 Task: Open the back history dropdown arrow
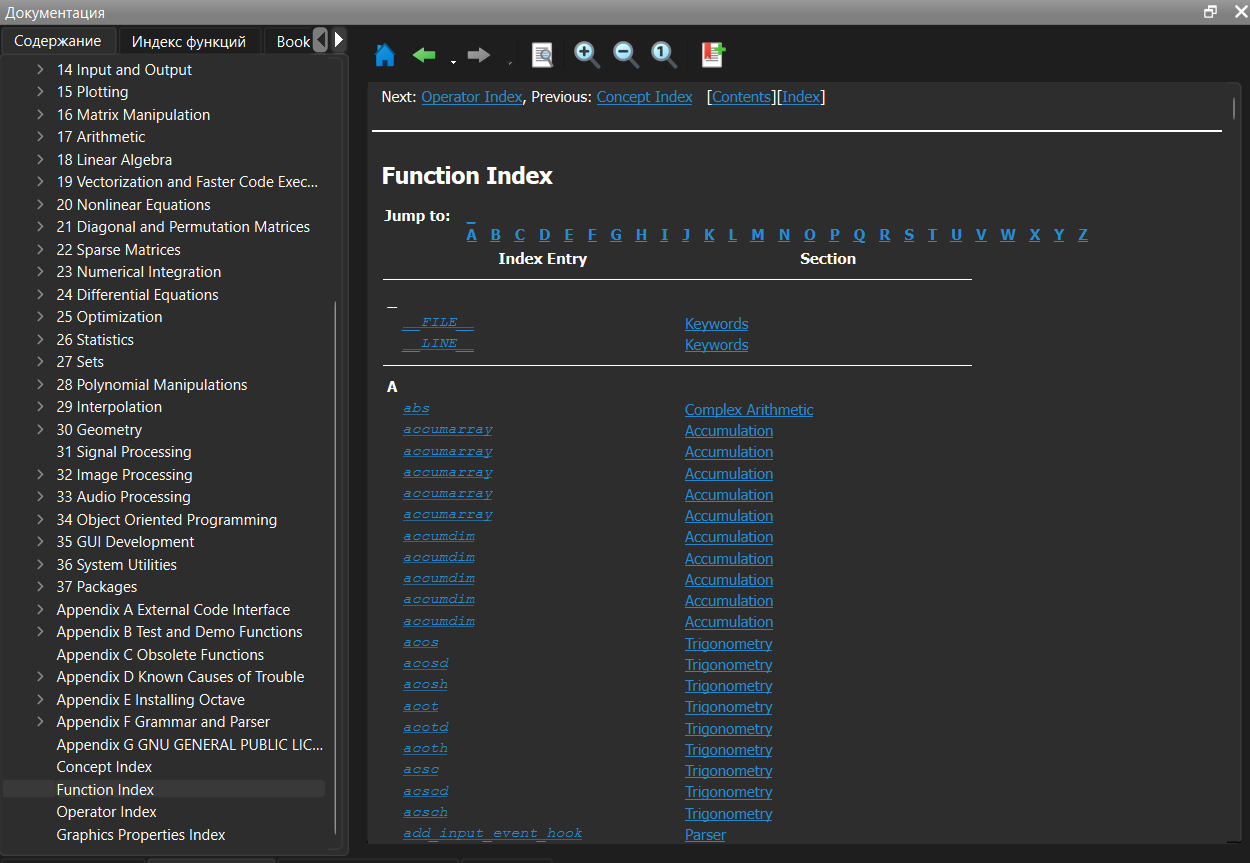(x=453, y=62)
